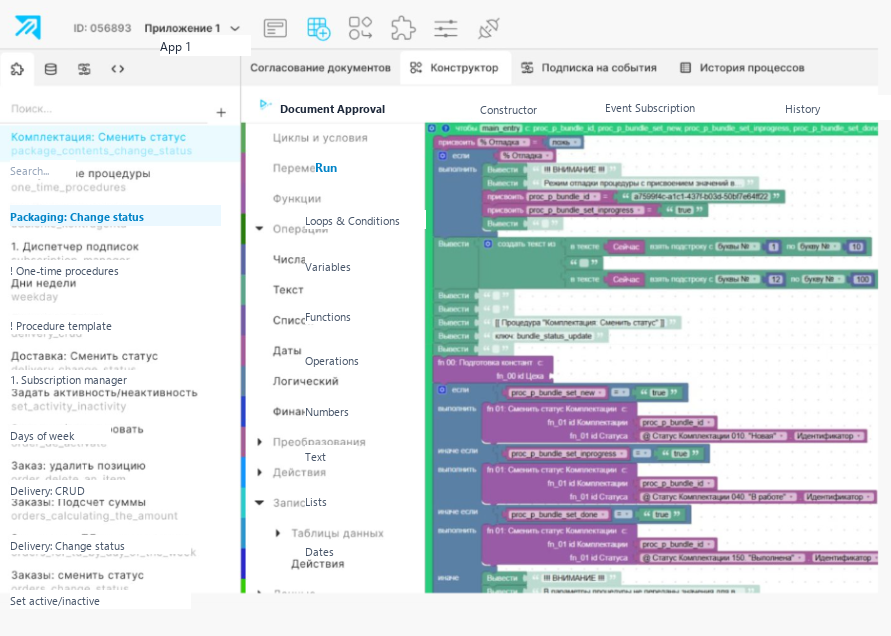Open 'Задать активность/неактивность' procedure
Viewport: 891px width, 636px height.
pos(104,393)
